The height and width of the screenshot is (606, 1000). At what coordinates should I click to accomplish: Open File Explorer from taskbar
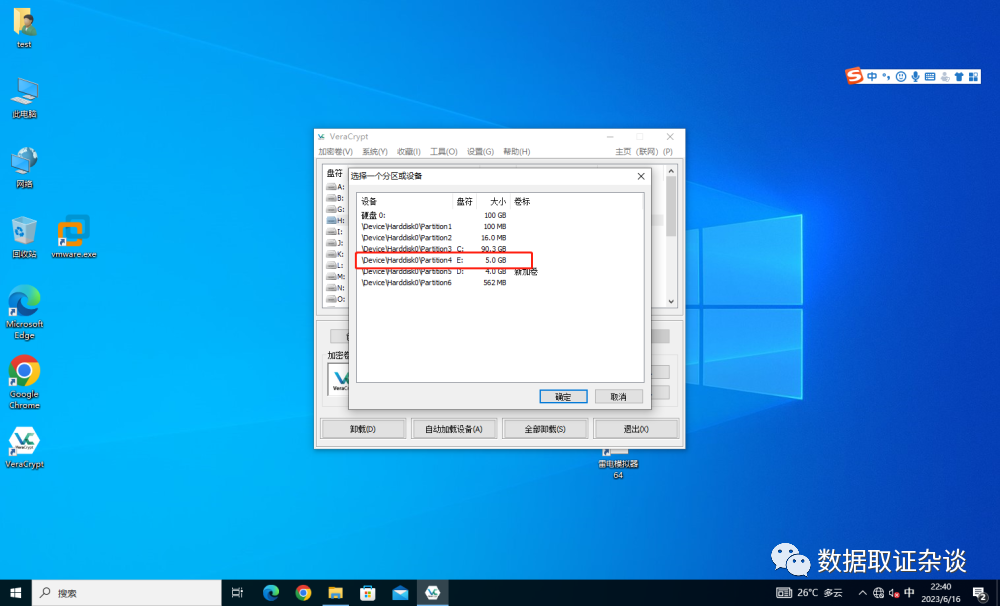click(335, 593)
